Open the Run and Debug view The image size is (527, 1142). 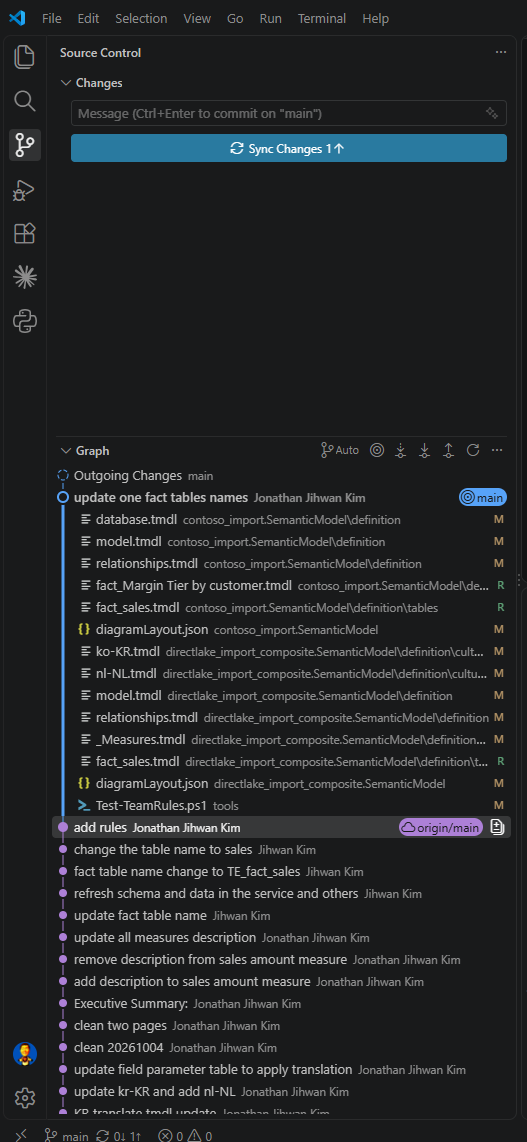pyautogui.click(x=25, y=190)
